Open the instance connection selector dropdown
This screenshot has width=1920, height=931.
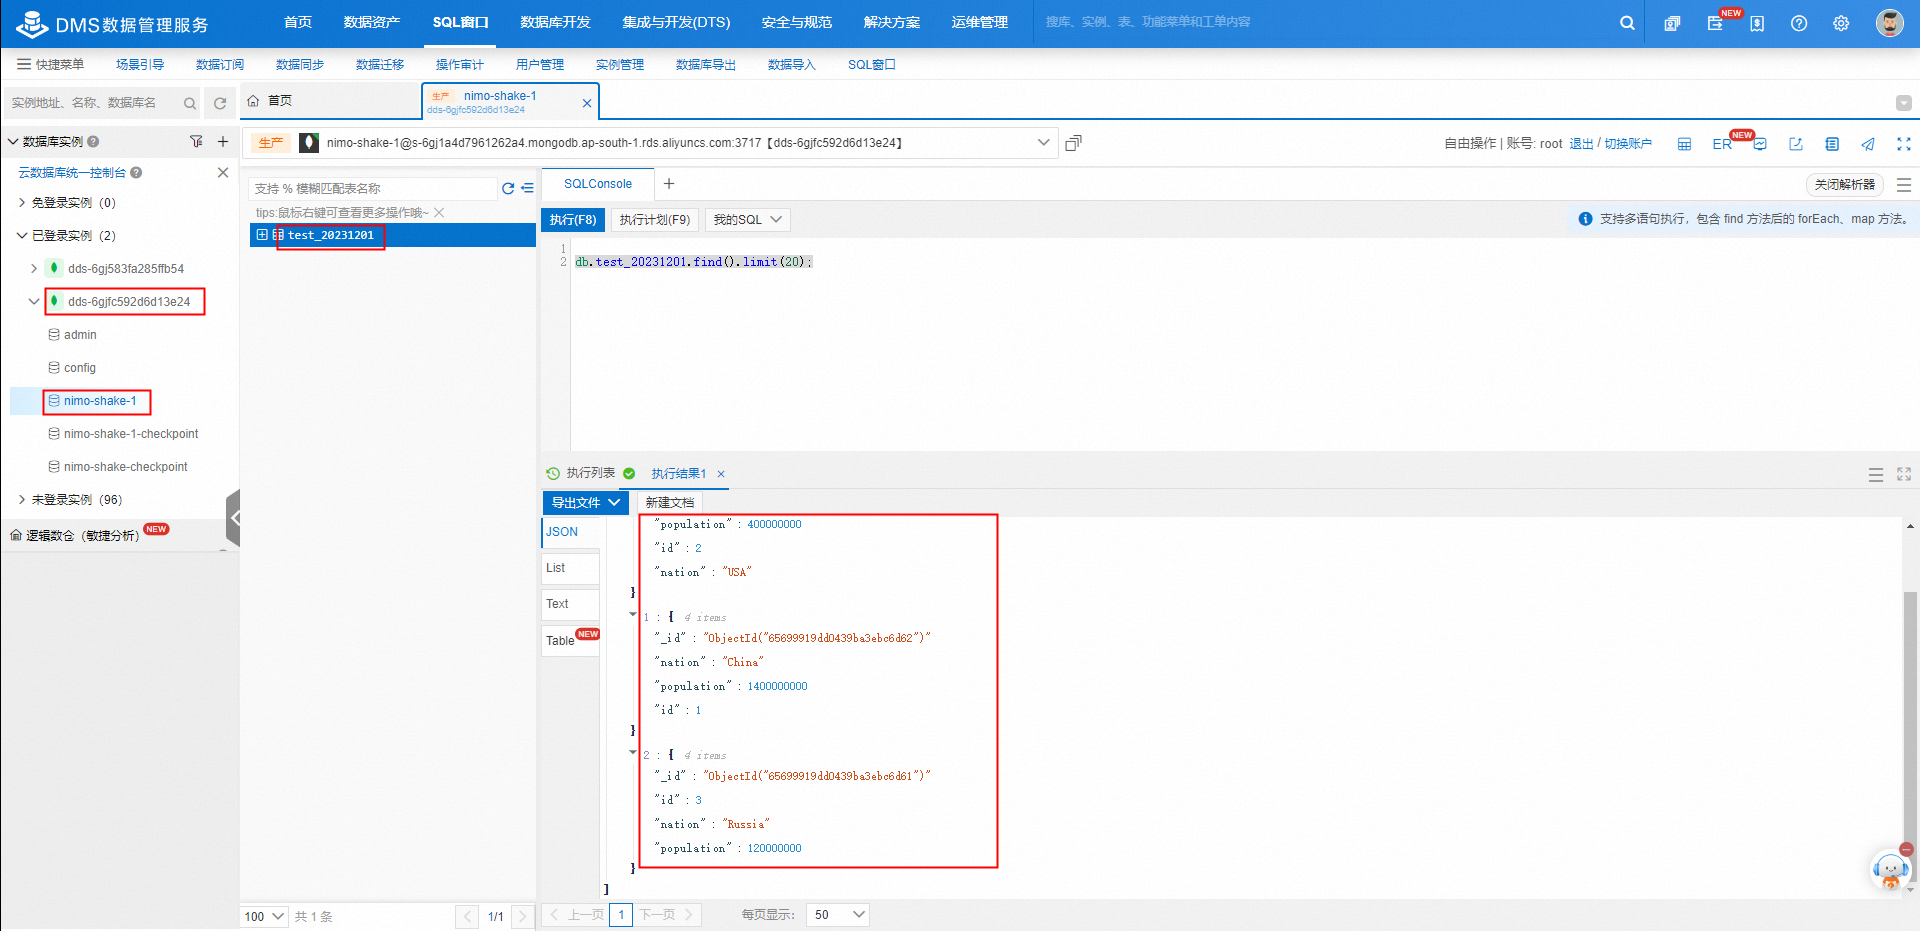(1045, 142)
